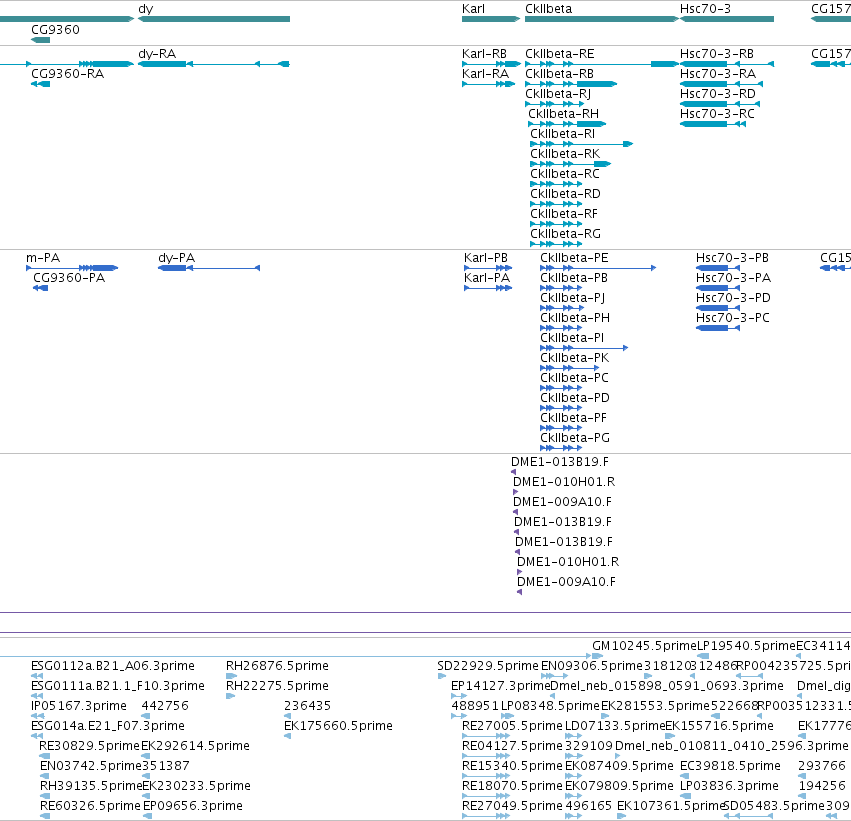Click transcript Hsc70-3-RD

tap(720, 104)
